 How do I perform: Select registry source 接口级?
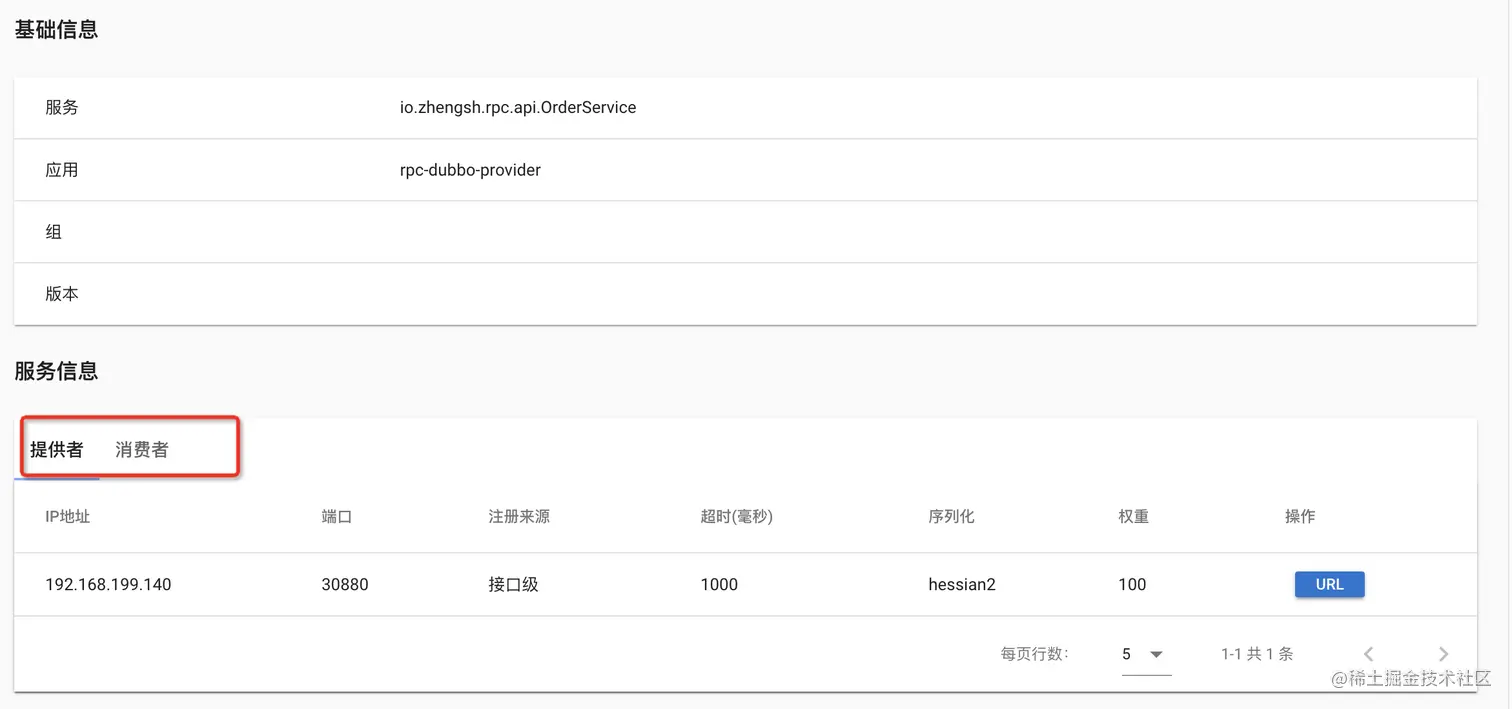pyautogui.click(x=514, y=585)
